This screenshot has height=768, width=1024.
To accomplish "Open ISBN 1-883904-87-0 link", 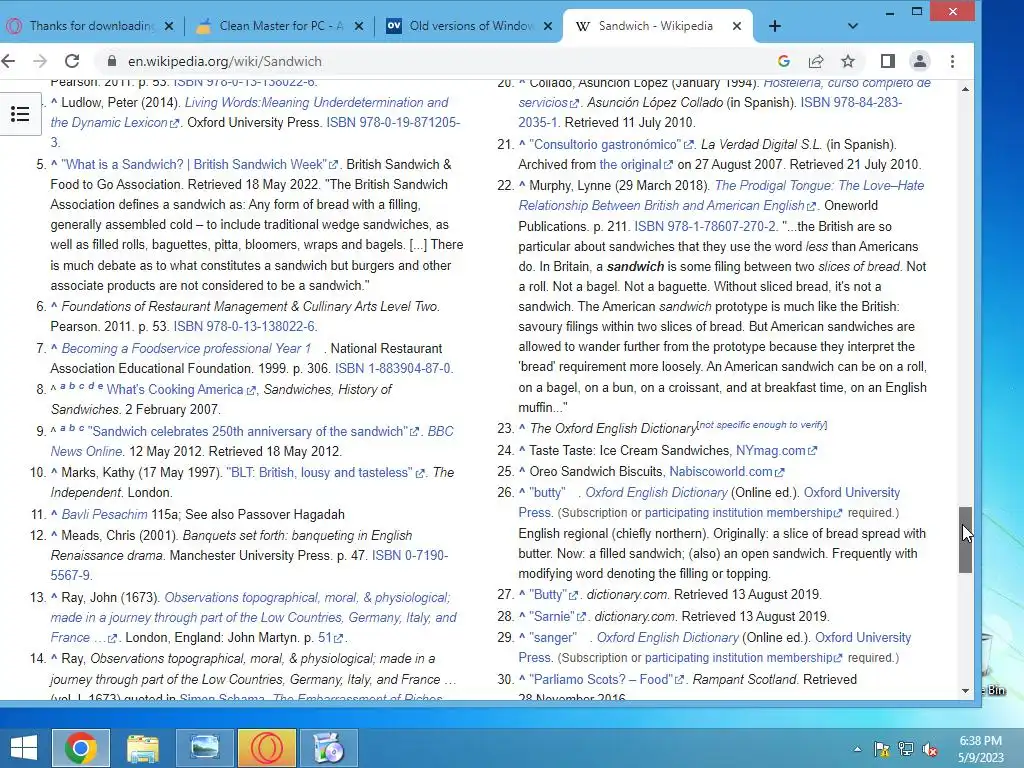I will pyautogui.click(x=394, y=369).
